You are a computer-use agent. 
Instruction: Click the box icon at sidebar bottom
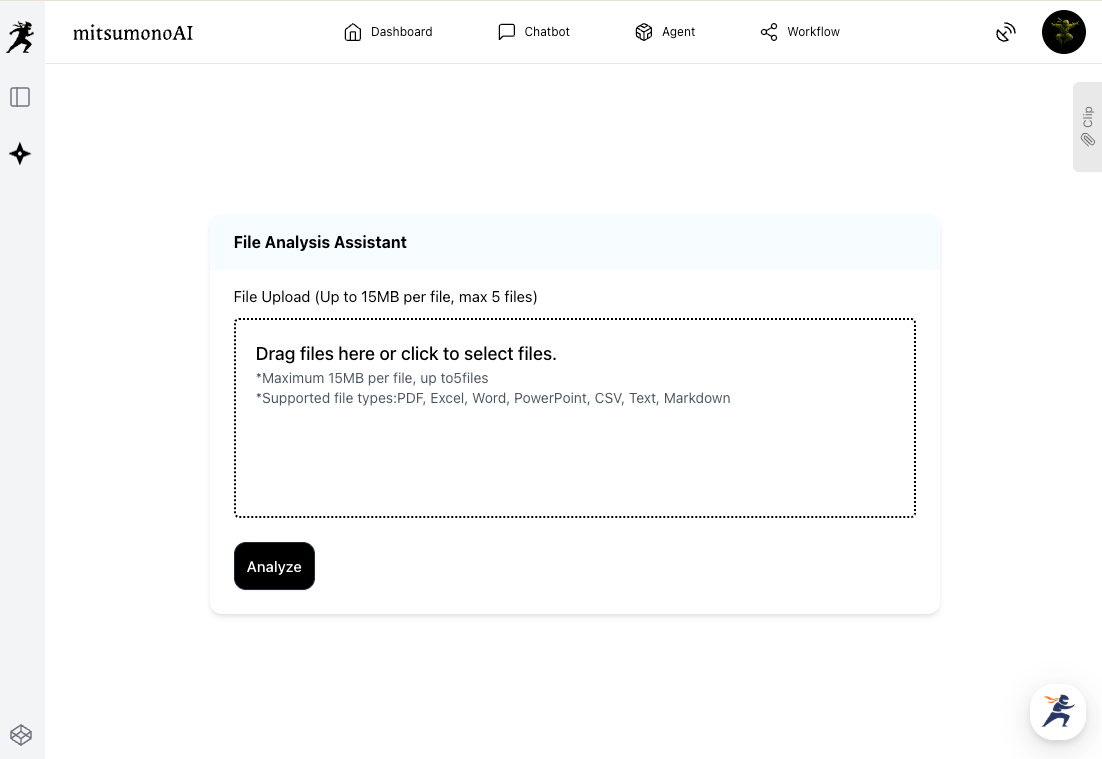(x=21, y=735)
